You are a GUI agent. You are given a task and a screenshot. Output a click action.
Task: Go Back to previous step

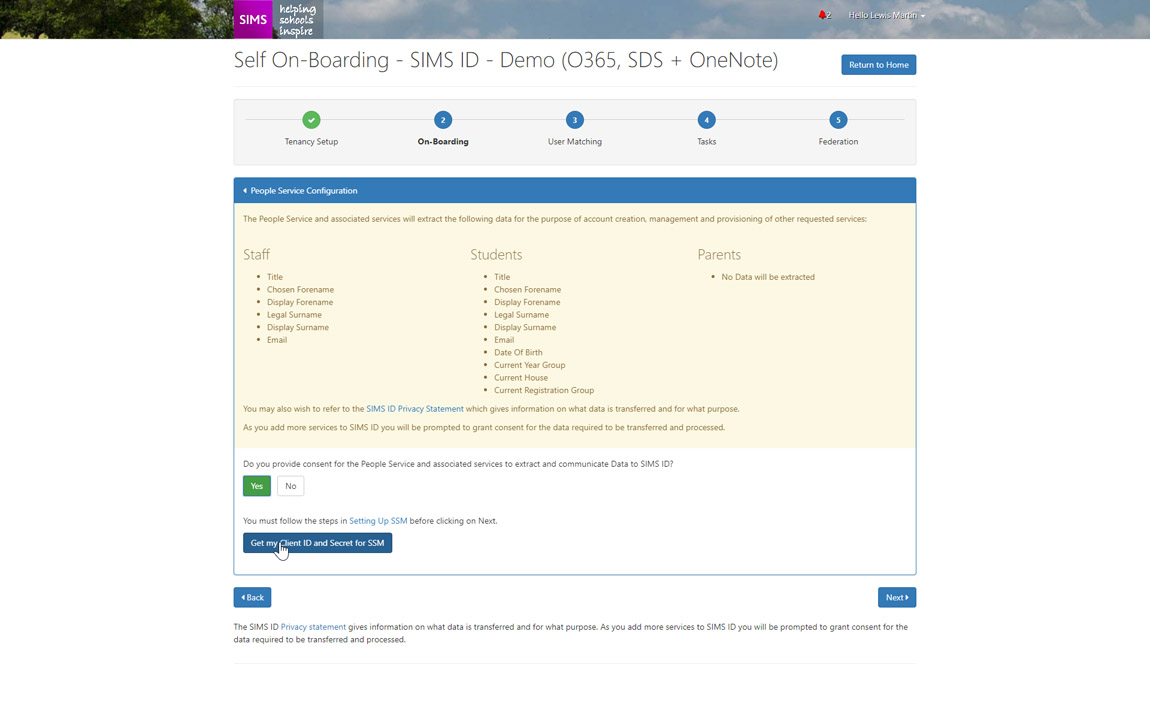click(x=252, y=597)
